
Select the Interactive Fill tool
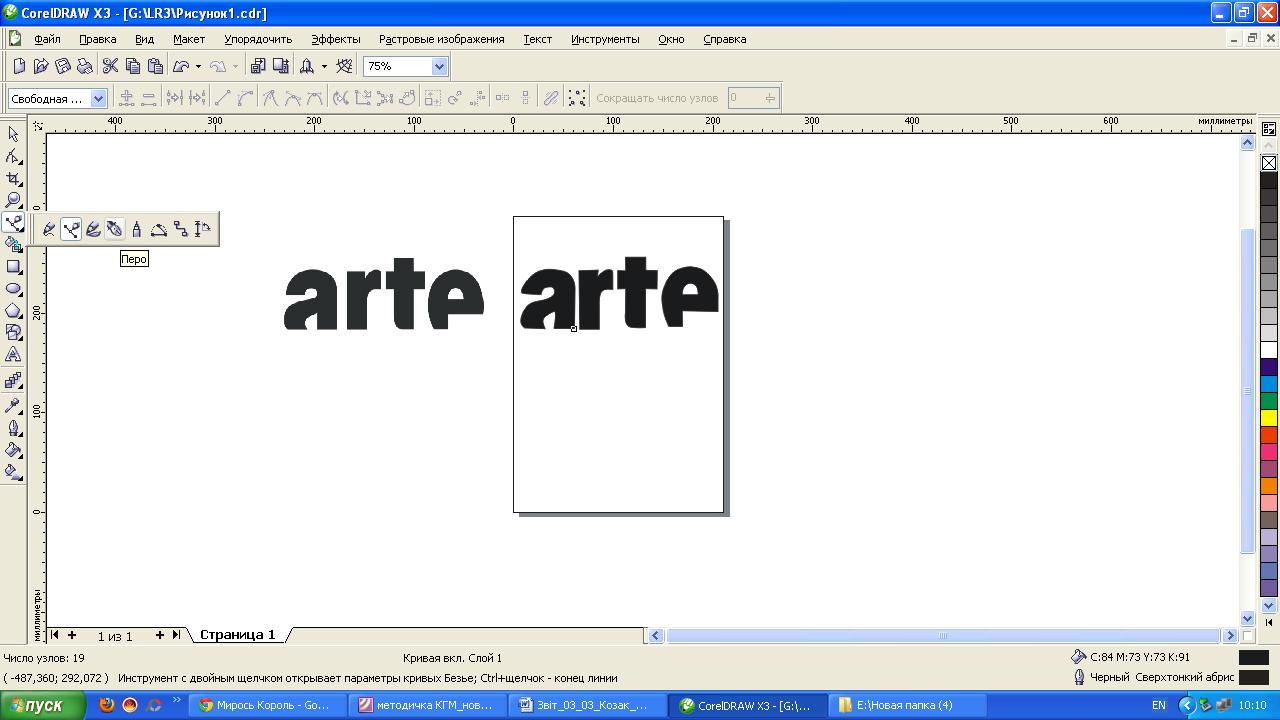pos(13,472)
